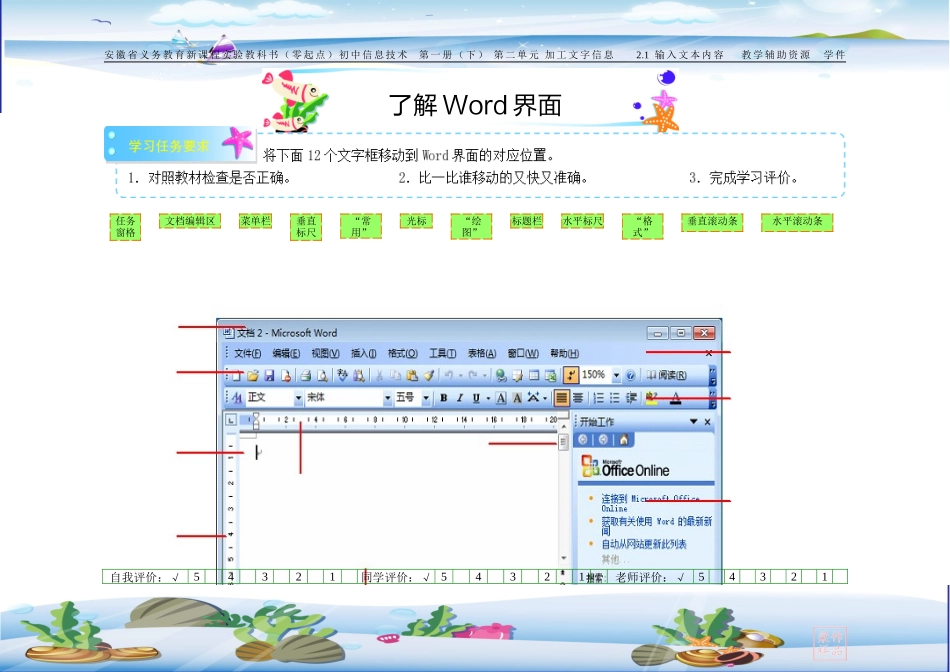Open the 格式(O) menu
Image resolution: width=950 pixels, height=672 pixels.
[x=403, y=353]
